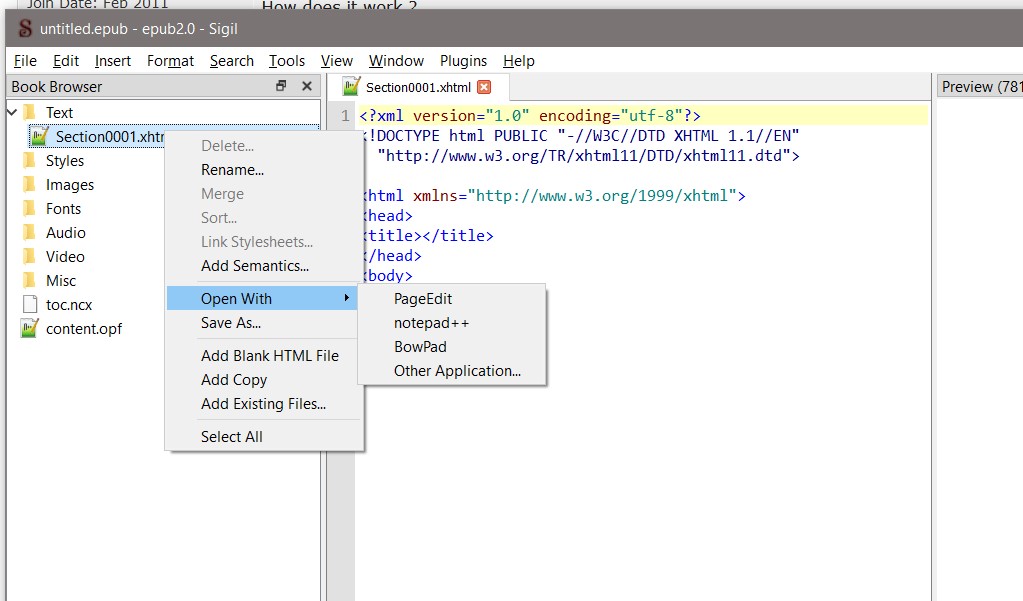This screenshot has width=1023, height=601.
Task: Select the Styles folder label
Action: click(65, 161)
